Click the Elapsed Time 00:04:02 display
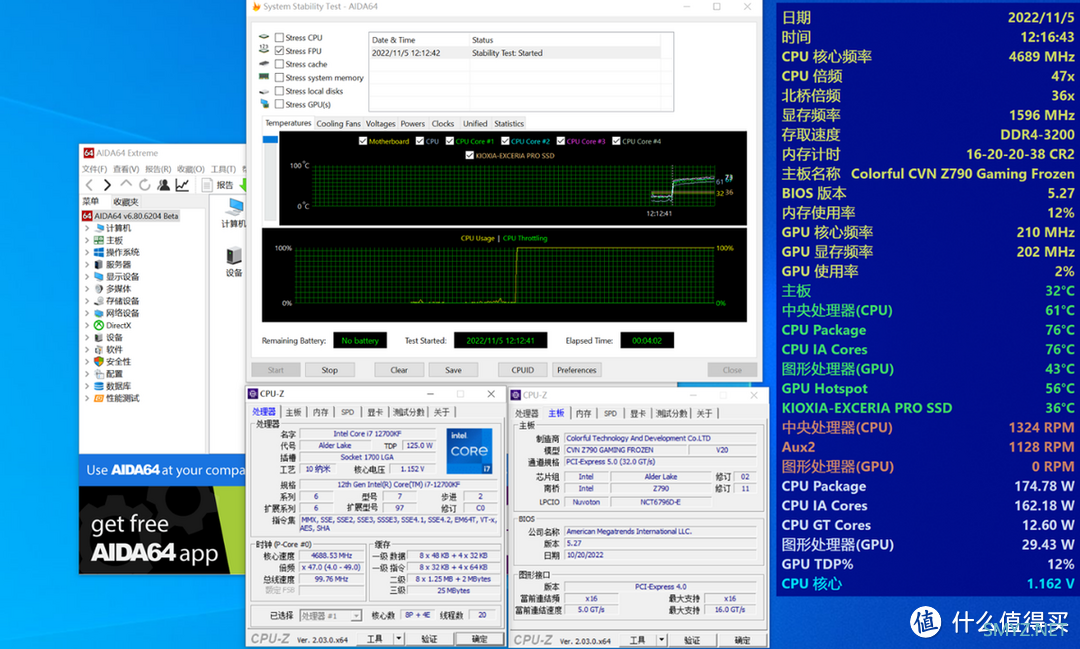 click(647, 340)
